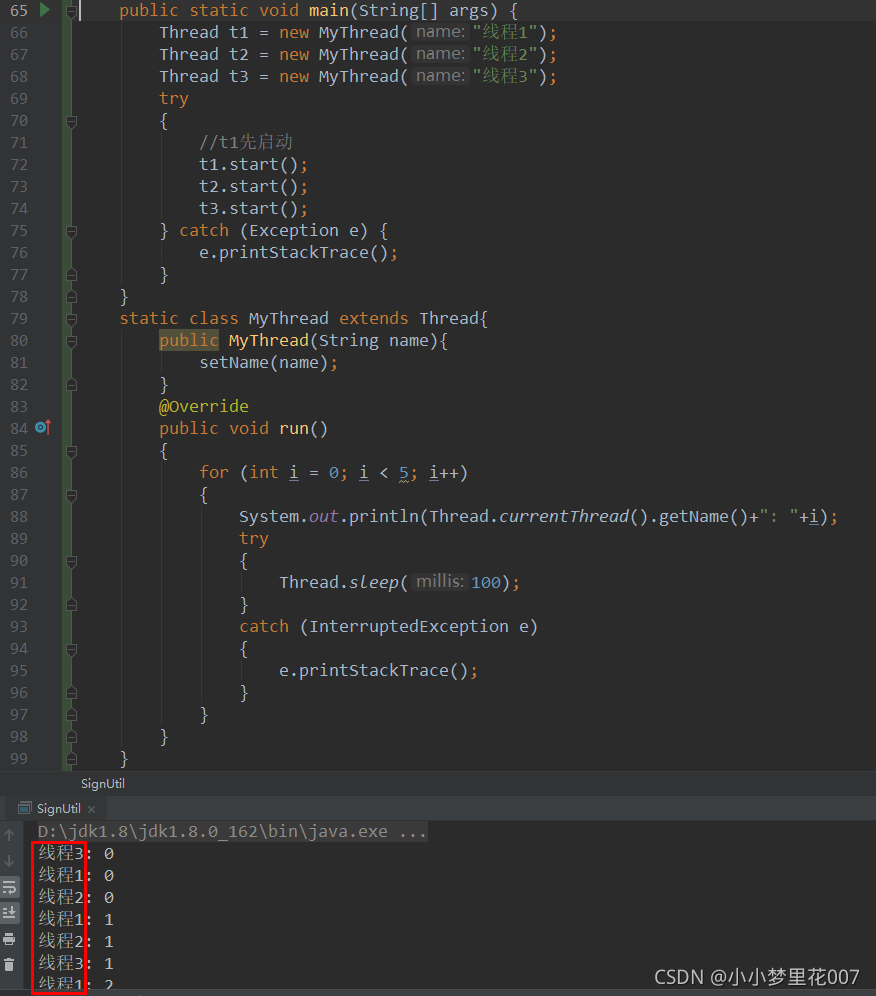
Task: Click the console output line '线程2: 1'
Action: (x=76, y=941)
